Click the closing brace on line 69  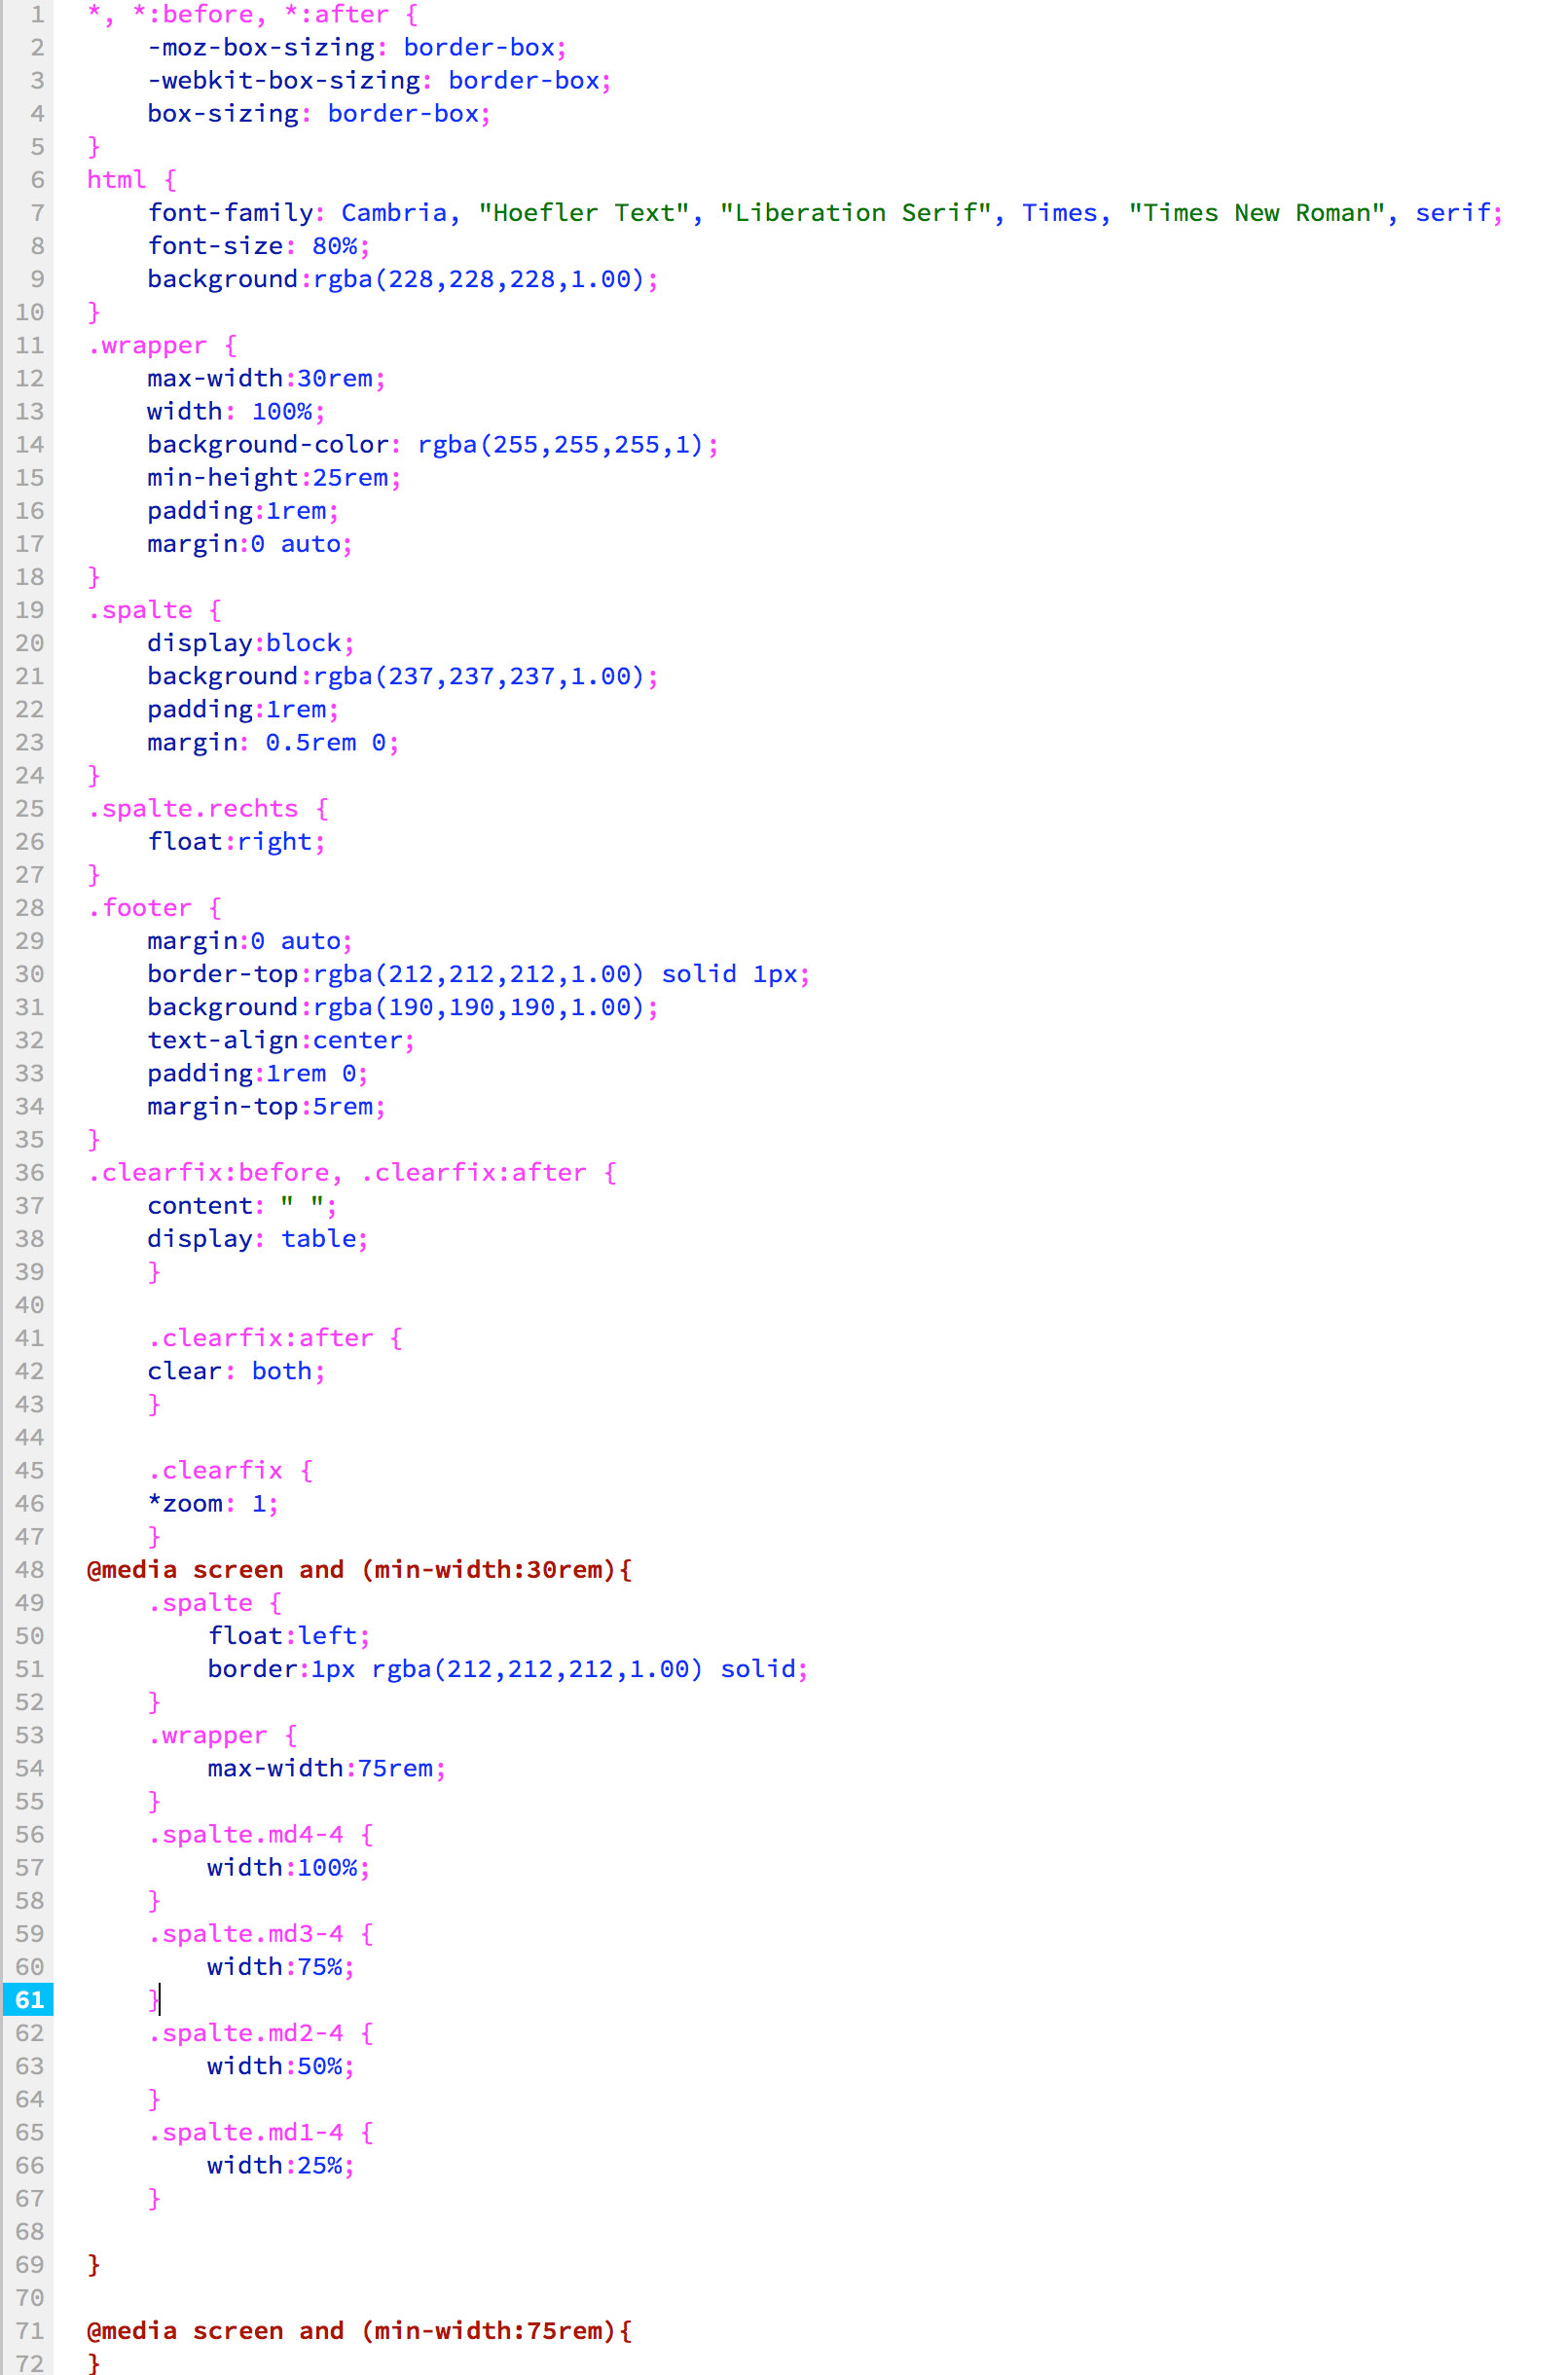click(94, 2265)
